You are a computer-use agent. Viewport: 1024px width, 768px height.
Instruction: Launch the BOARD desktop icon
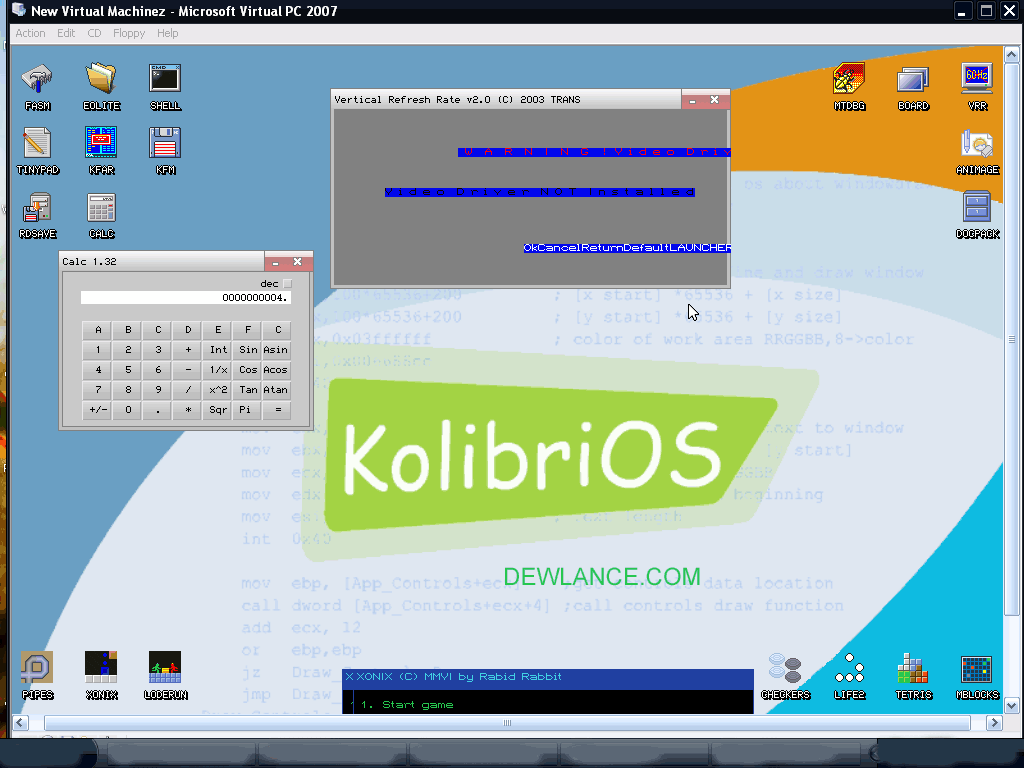913,87
